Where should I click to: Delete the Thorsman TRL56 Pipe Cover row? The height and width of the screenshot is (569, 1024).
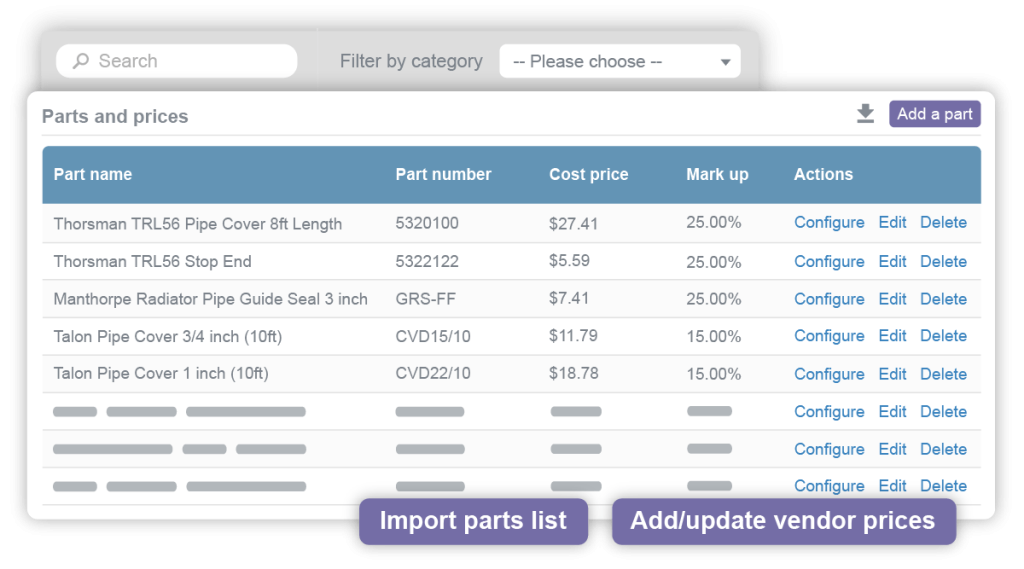coord(943,222)
